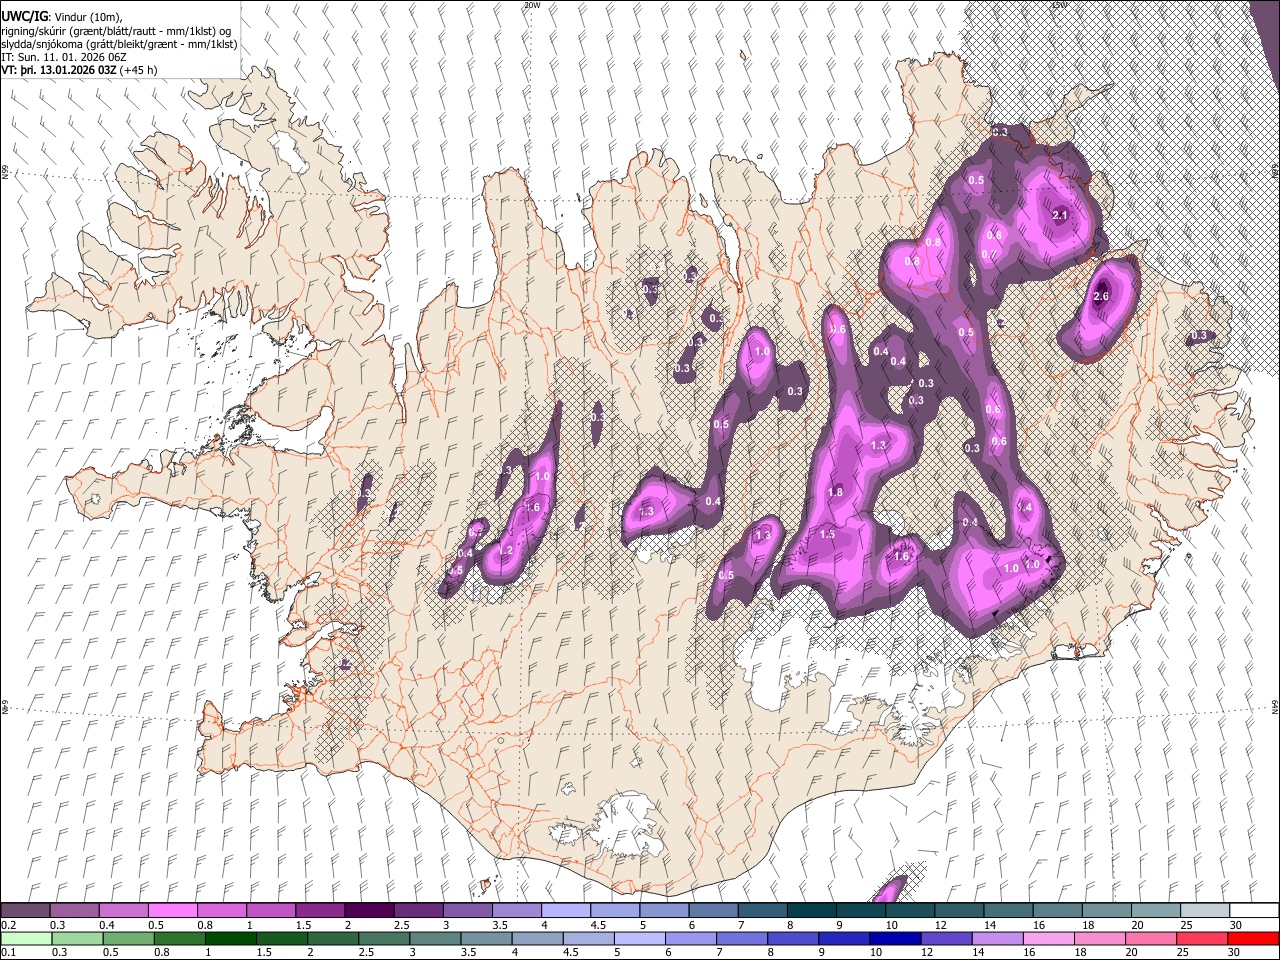Click the 20W longitude label at the top
Viewport: 1280px width, 960px height.
coord(532,4)
